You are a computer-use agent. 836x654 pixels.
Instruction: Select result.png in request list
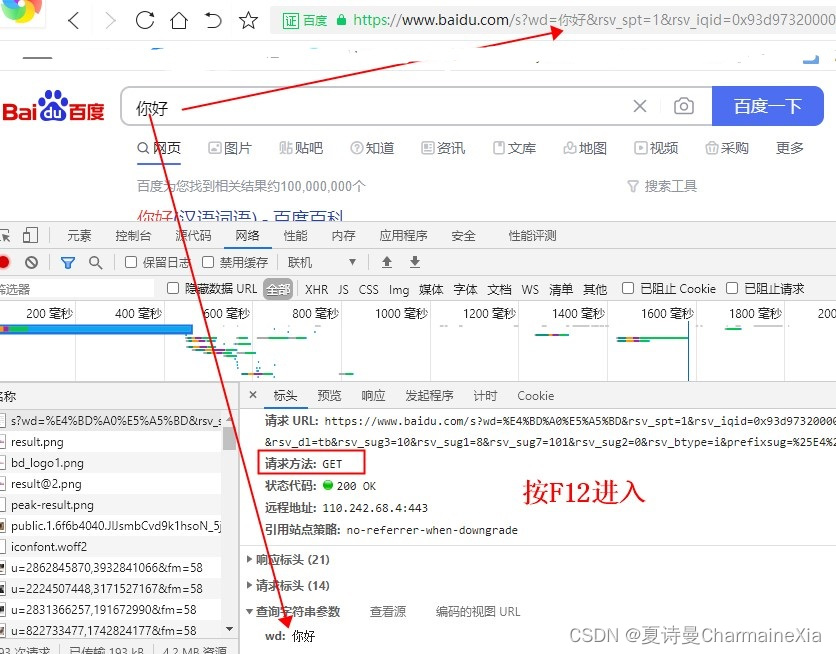point(110,442)
